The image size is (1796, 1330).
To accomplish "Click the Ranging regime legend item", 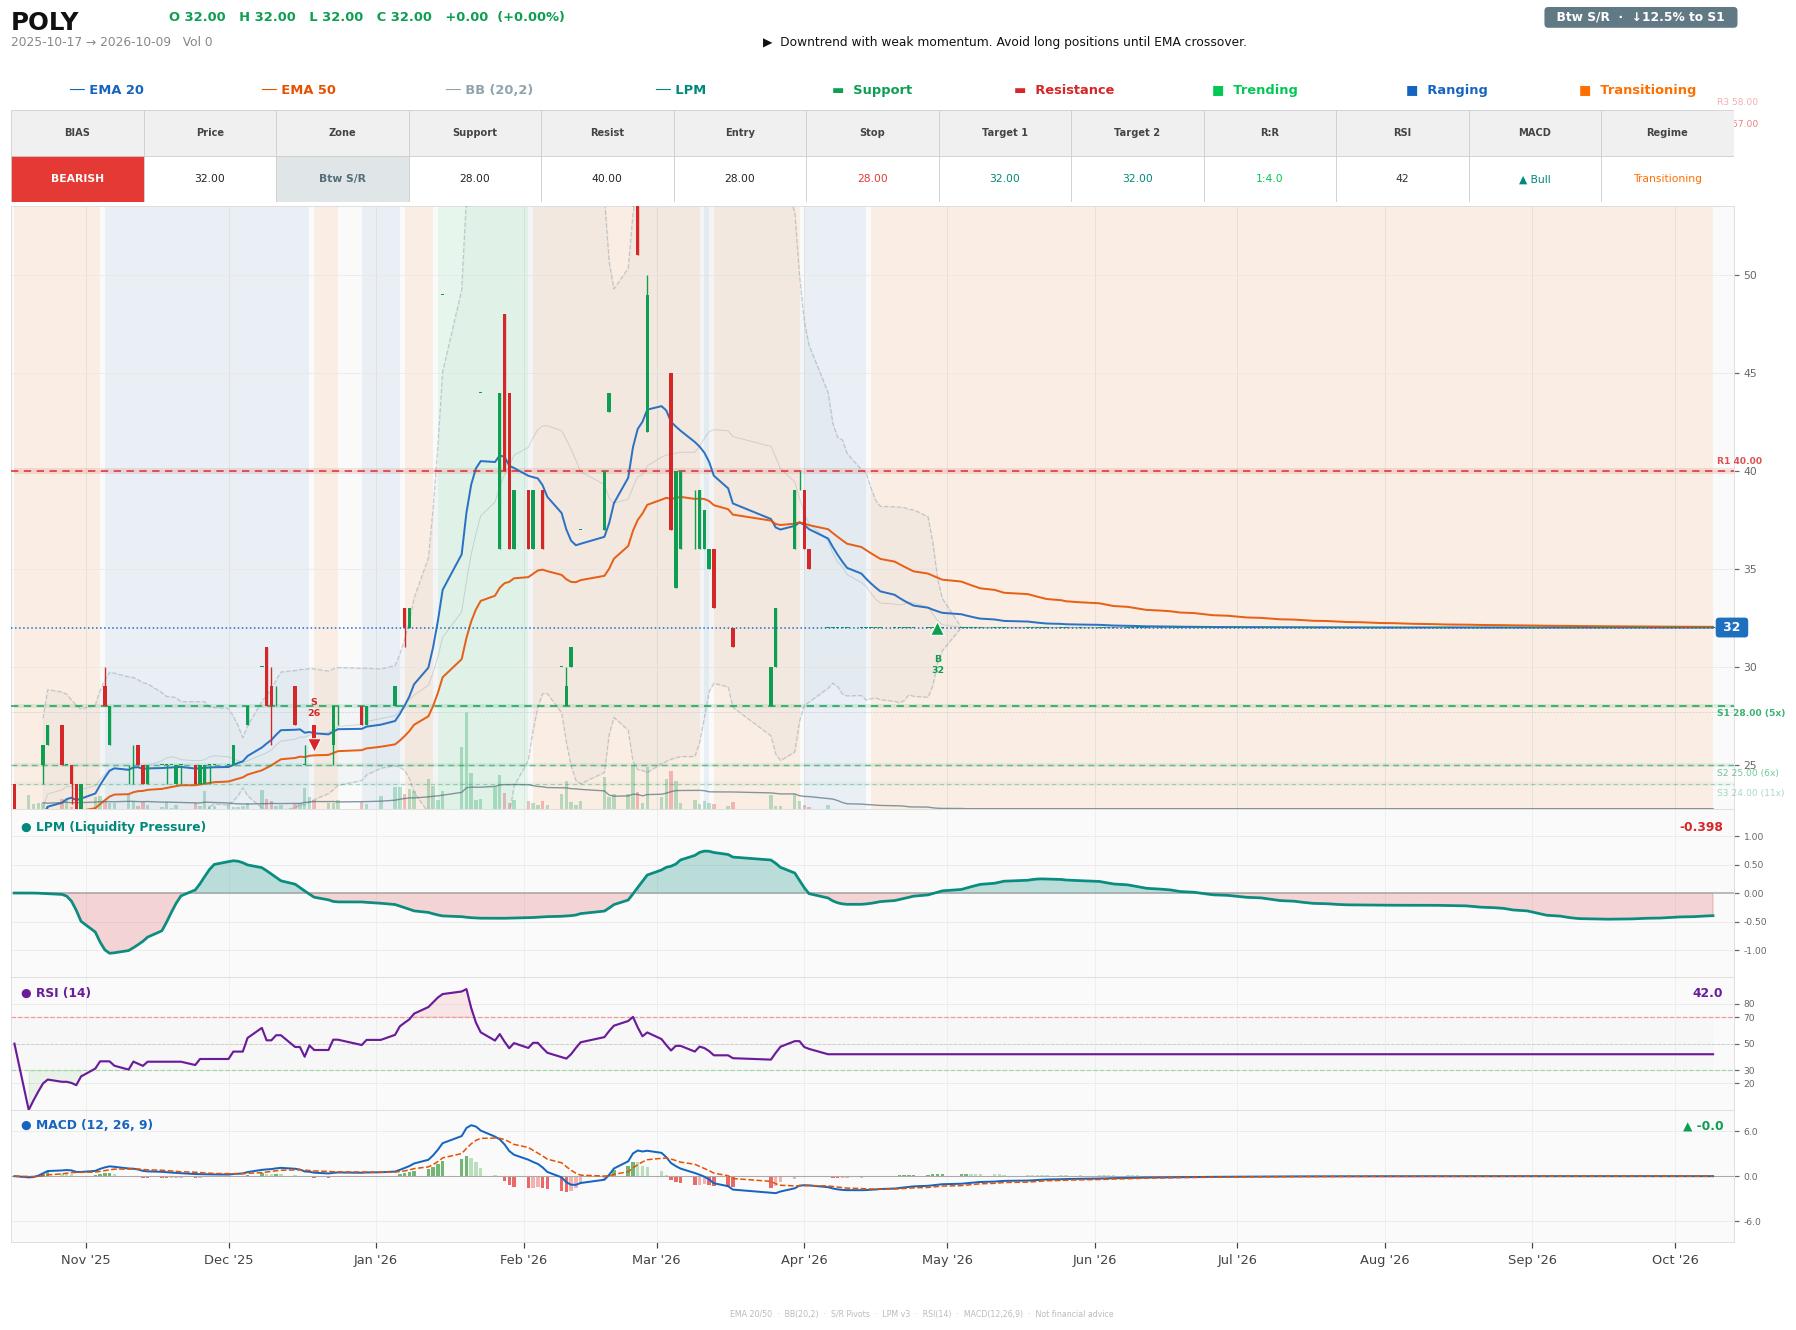I will click(x=1446, y=90).
